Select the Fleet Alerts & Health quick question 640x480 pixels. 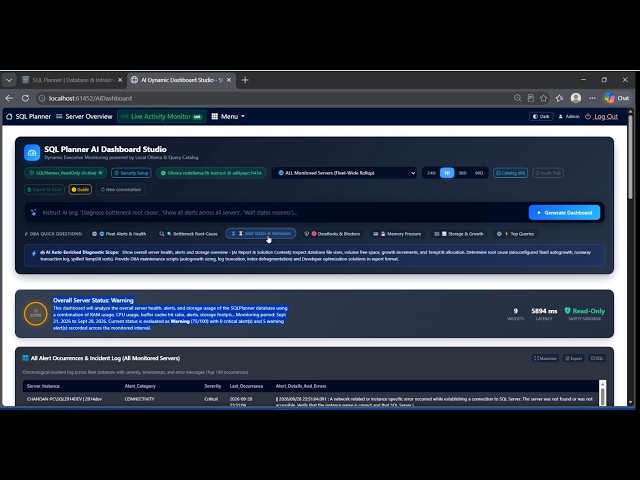pyautogui.click(x=122, y=234)
